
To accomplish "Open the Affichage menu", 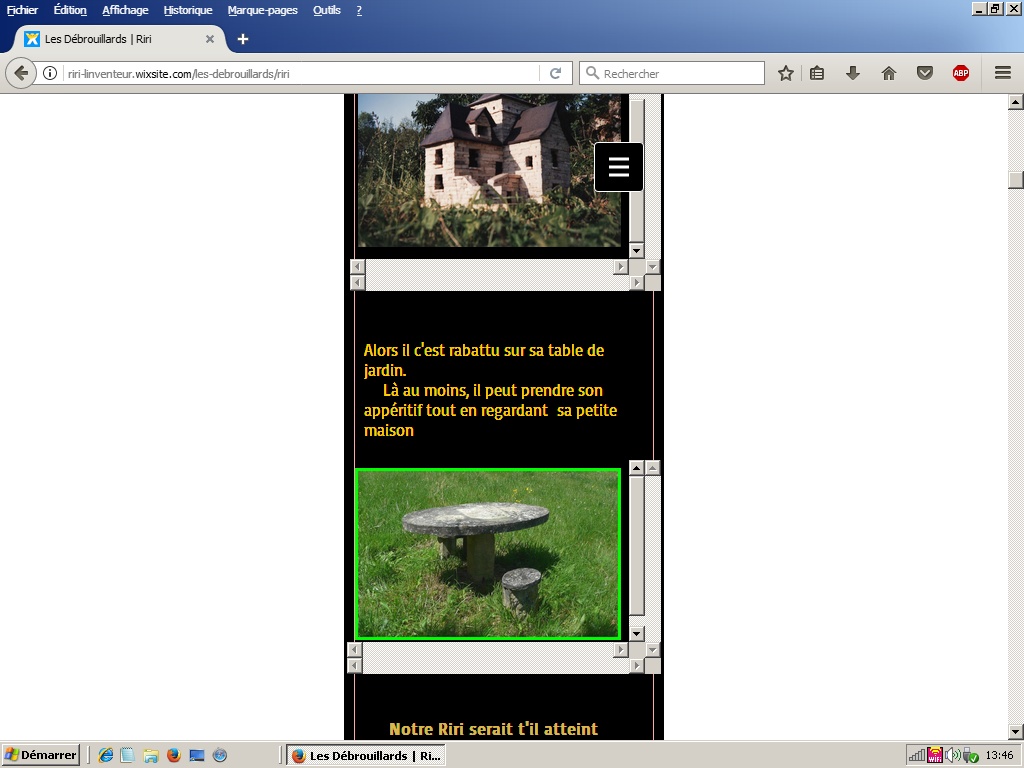I will click(125, 10).
